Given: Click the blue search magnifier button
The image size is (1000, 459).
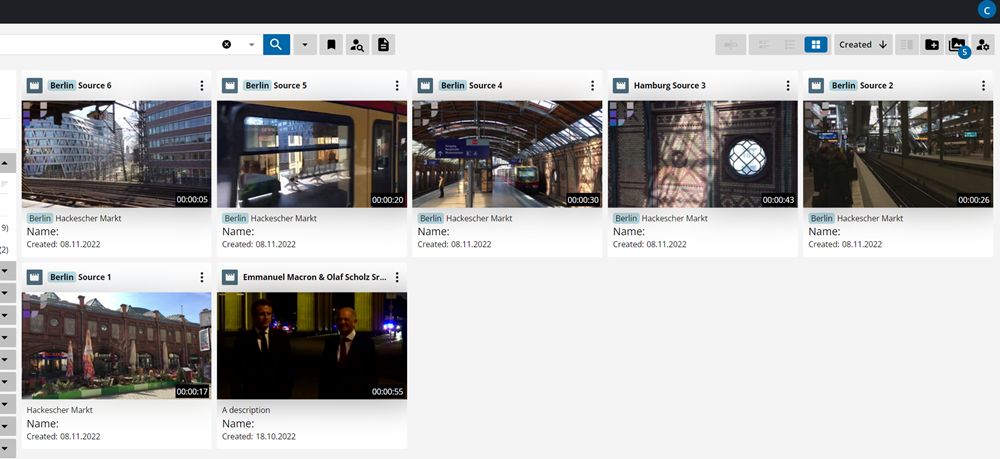Looking at the screenshot, I should [276, 45].
